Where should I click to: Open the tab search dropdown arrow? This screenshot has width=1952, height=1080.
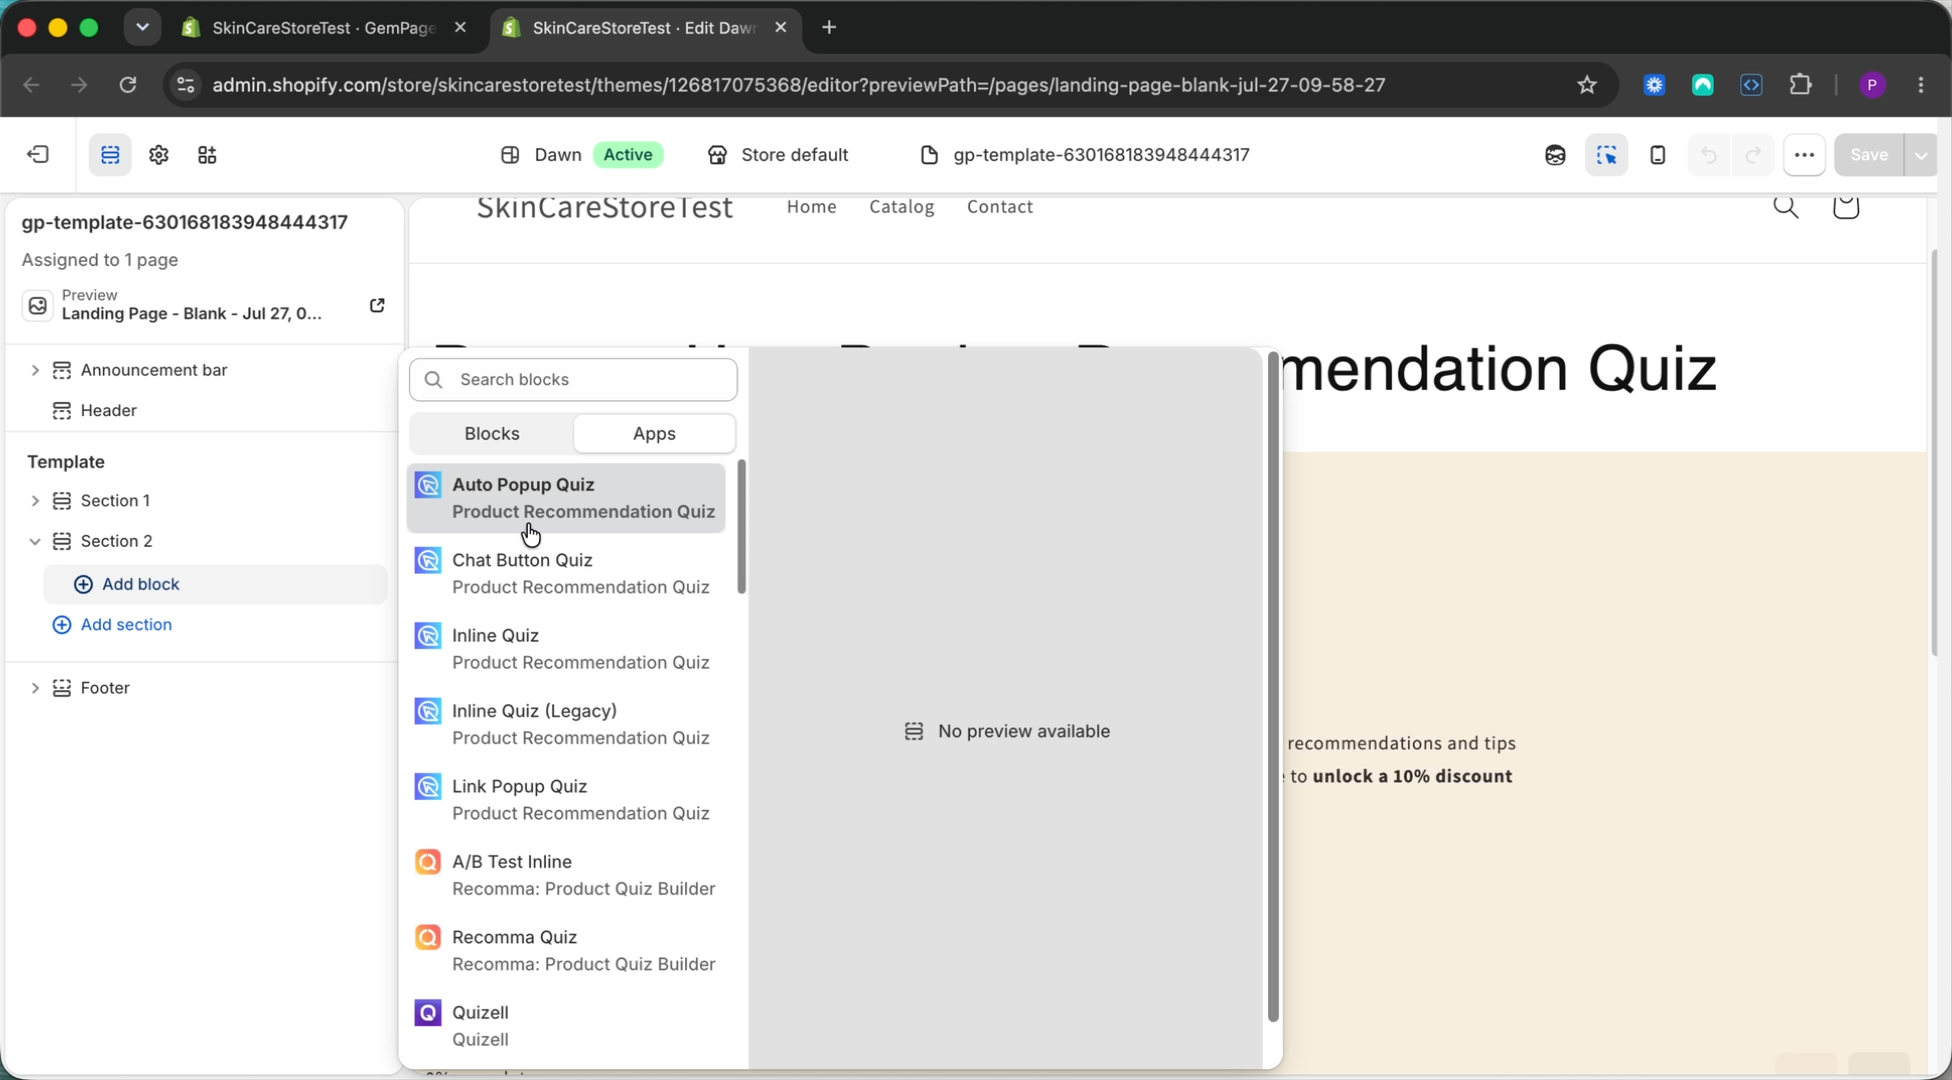tap(142, 28)
